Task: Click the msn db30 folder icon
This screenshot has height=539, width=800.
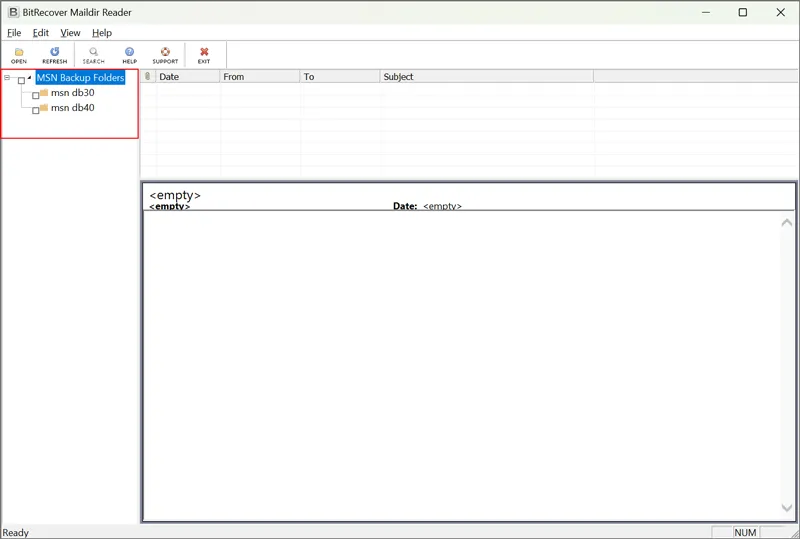Action: tap(44, 93)
